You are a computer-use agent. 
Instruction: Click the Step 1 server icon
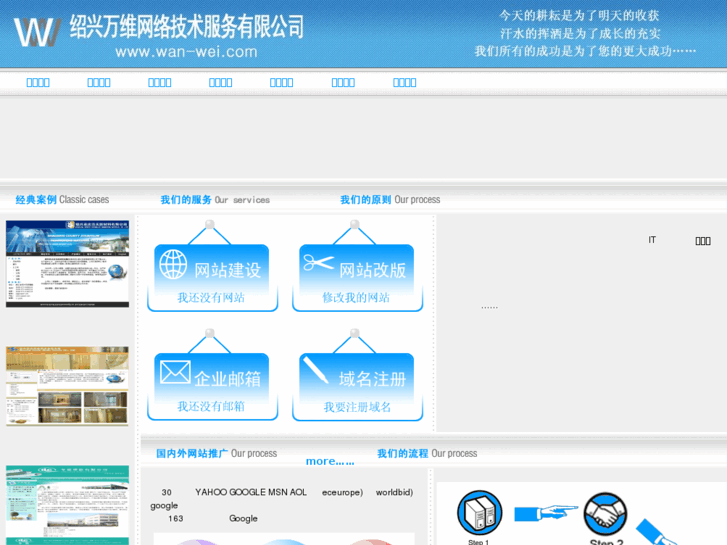[479, 513]
